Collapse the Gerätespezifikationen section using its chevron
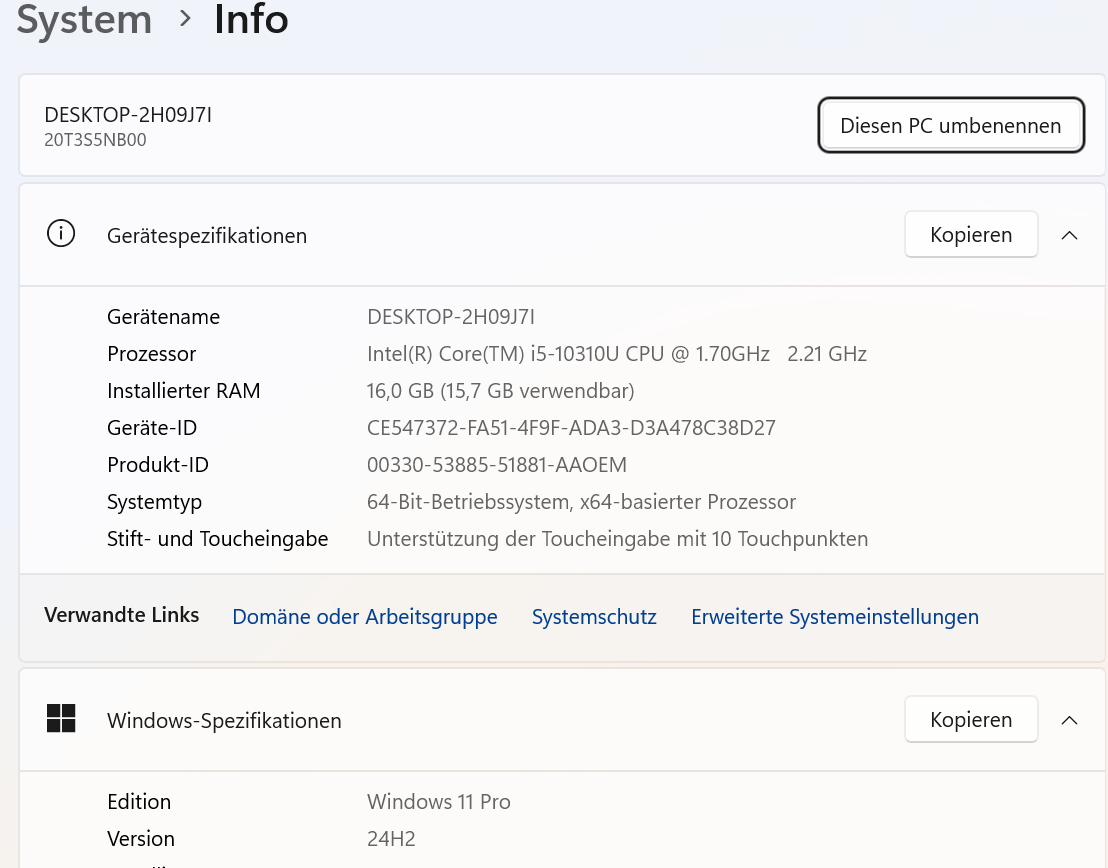The height and width of the screenshot is (868, 1108). [1069, 235]
